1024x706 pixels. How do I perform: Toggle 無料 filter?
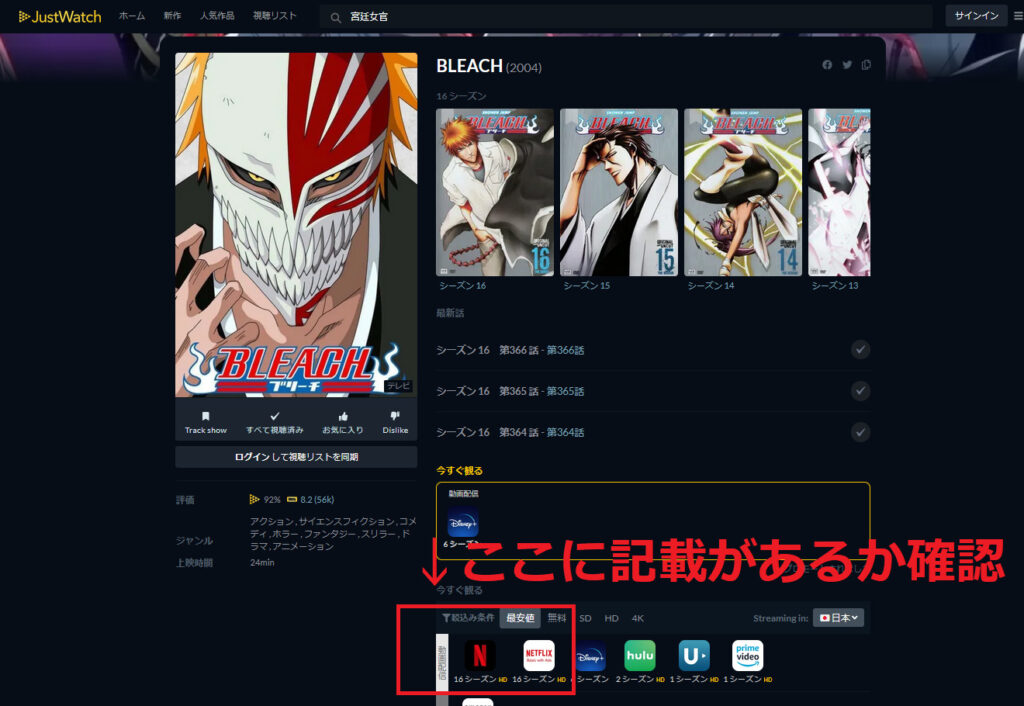pyautogui.click(x=557, y=618)
